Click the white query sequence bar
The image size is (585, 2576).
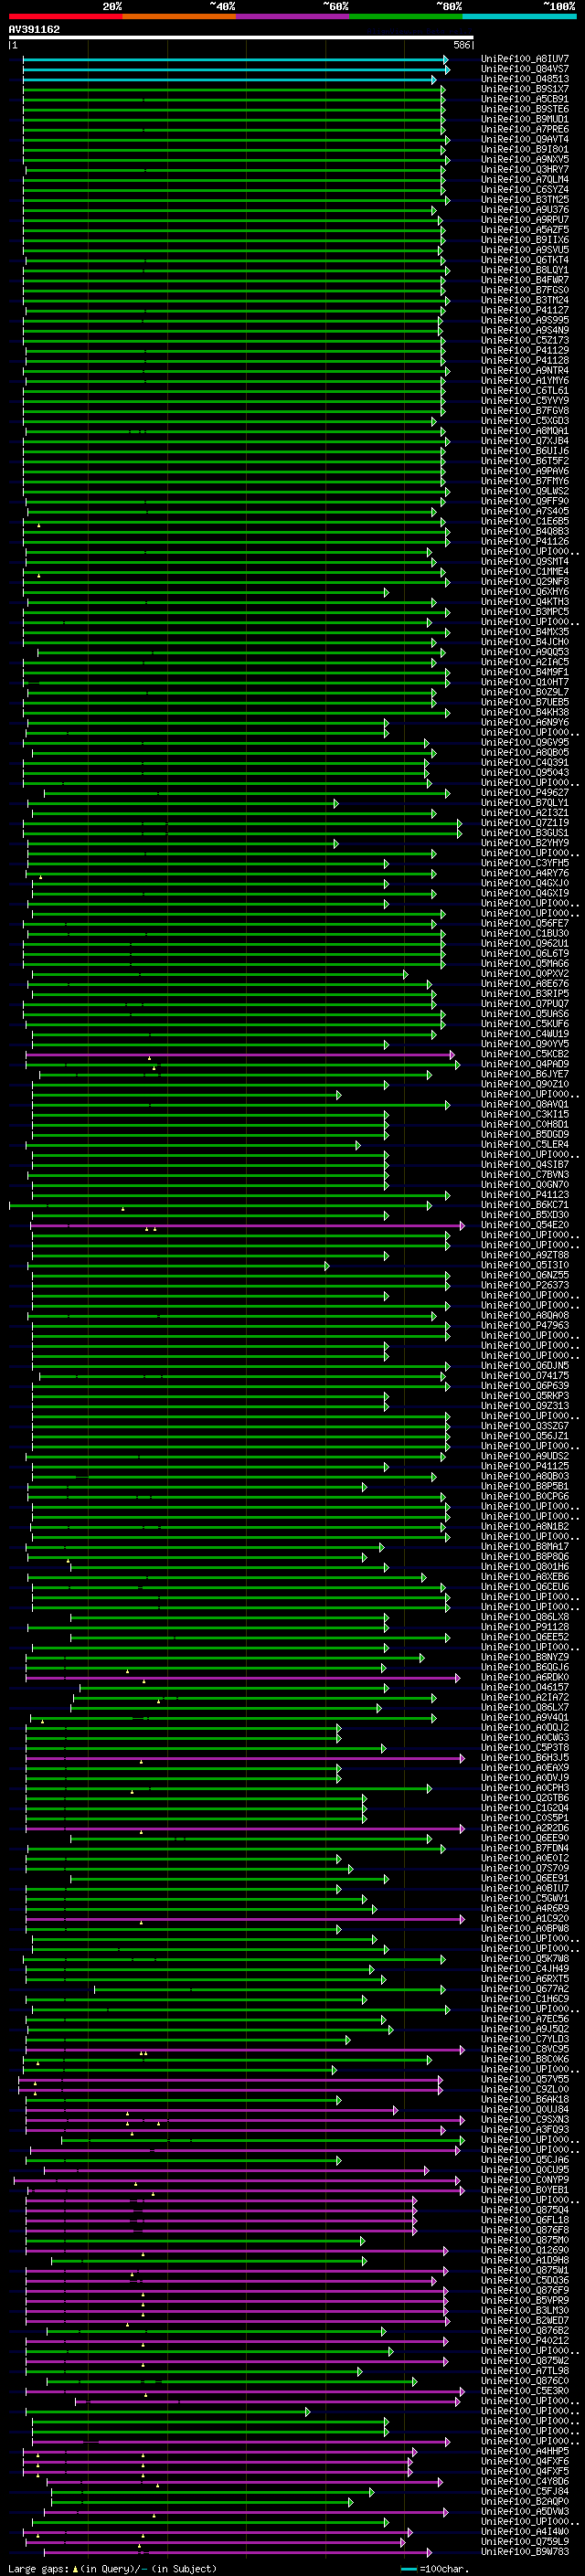(241, 38)
